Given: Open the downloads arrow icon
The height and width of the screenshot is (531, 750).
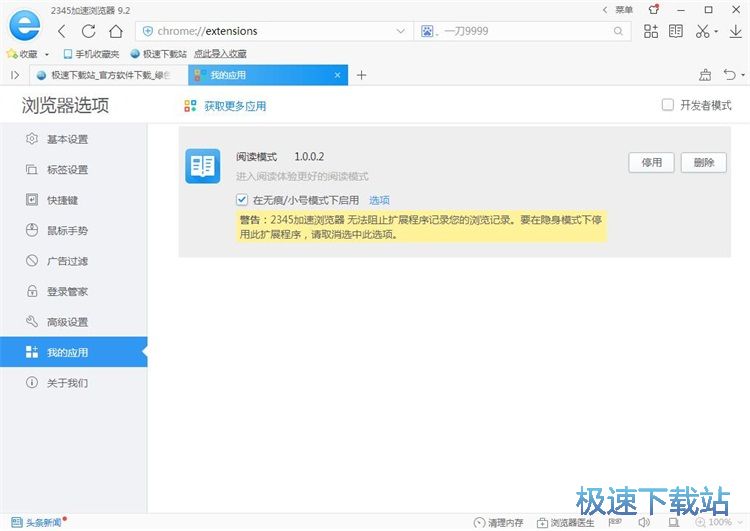Looking at the screenshot, I should tap(736, 32).
